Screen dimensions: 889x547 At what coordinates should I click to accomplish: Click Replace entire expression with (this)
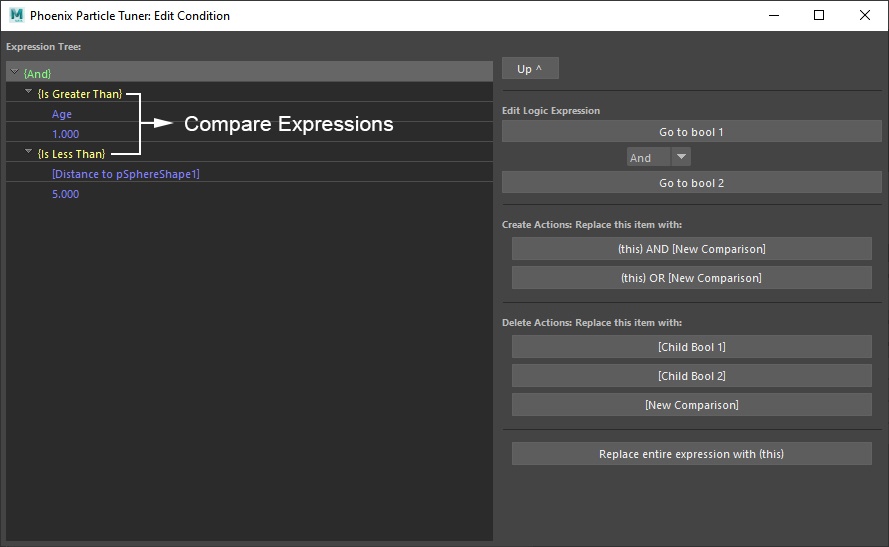tap(692, 453)
